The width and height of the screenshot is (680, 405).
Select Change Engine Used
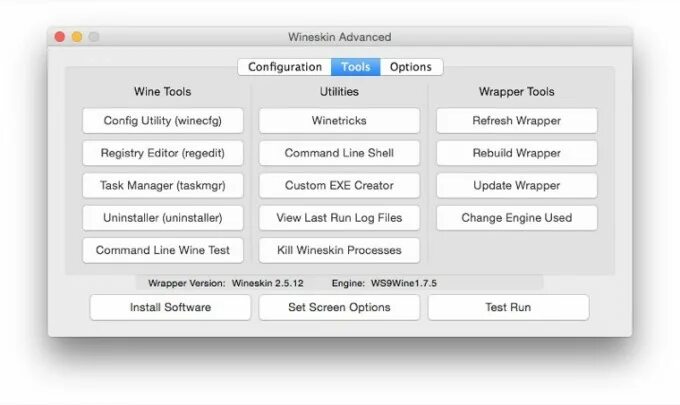516,217
